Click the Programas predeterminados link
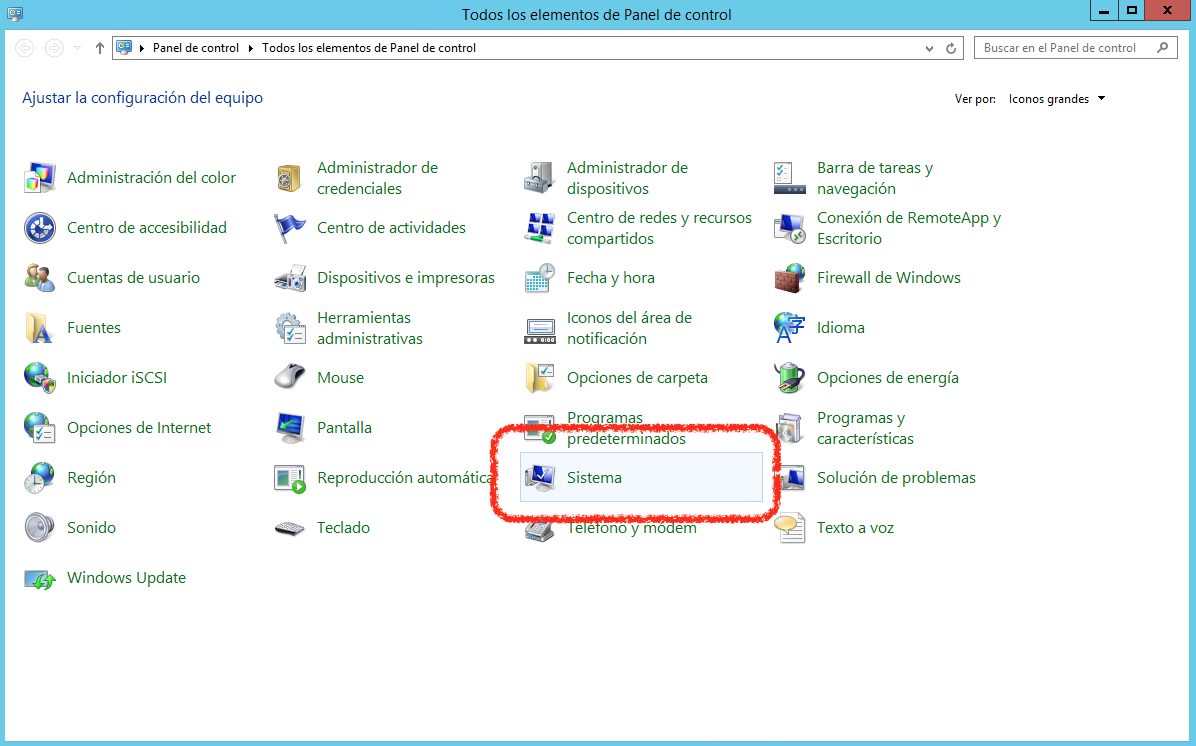 (x=626, y=428)
